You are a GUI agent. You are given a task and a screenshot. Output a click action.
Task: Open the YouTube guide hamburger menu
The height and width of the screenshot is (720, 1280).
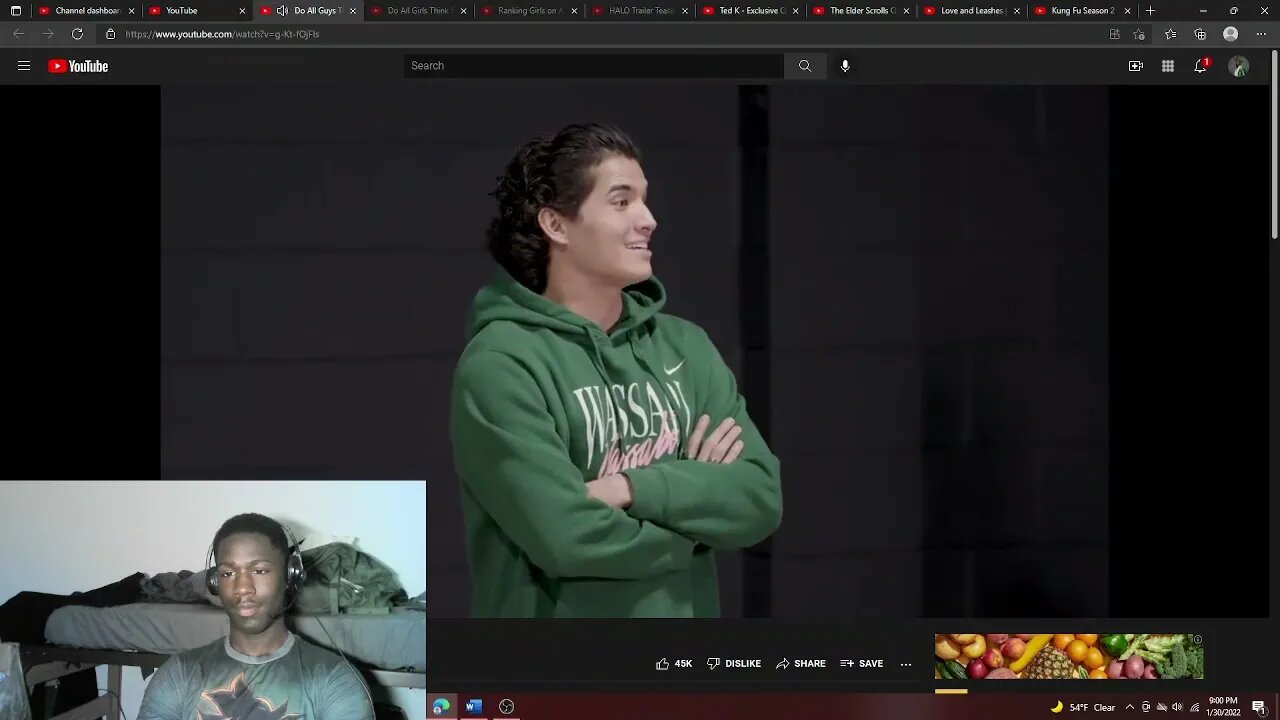[24, 66]
